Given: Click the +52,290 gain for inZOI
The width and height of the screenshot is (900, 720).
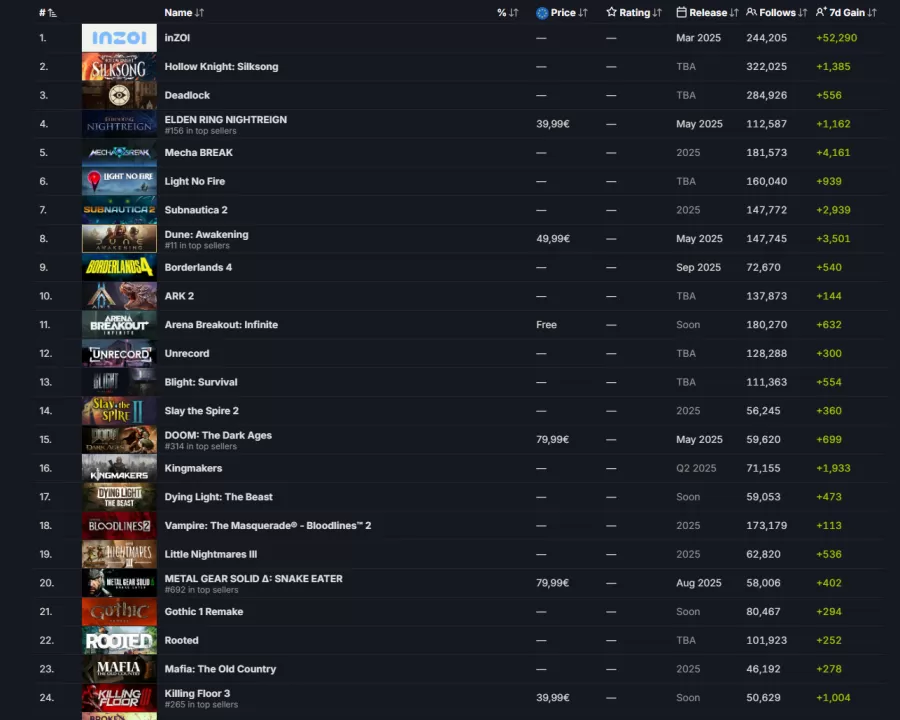Looking at the screenshot, I should pos(836,38).
